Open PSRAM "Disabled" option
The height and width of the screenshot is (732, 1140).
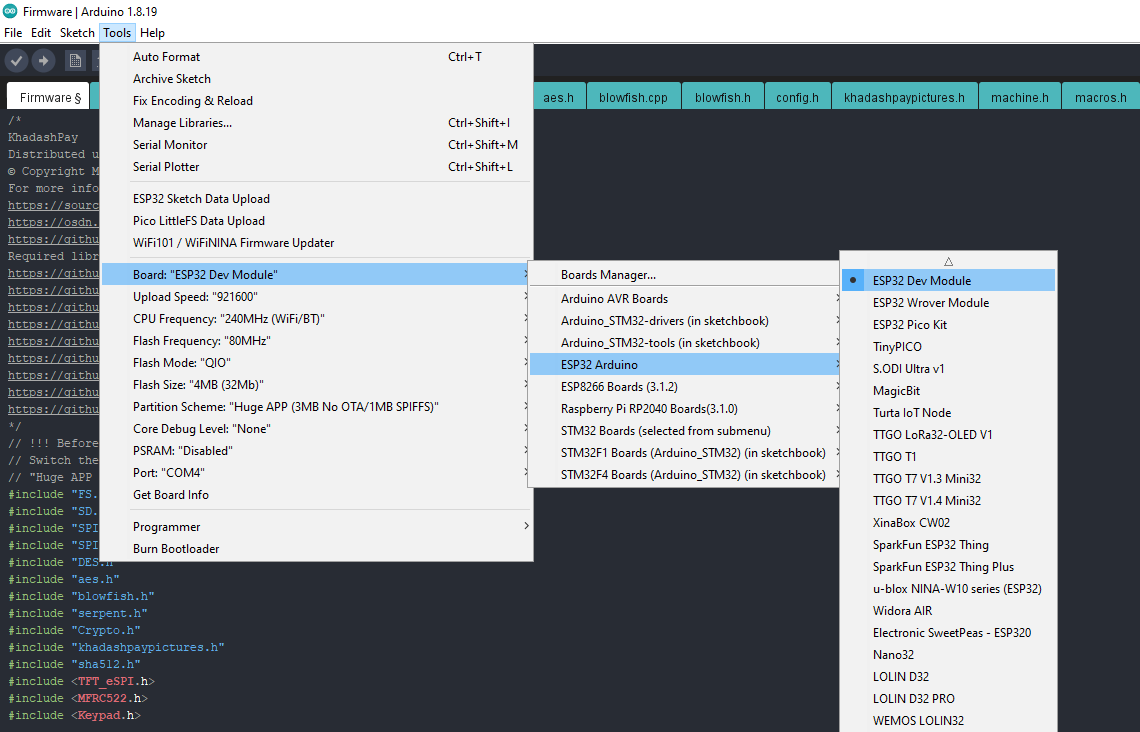(317, 451)
